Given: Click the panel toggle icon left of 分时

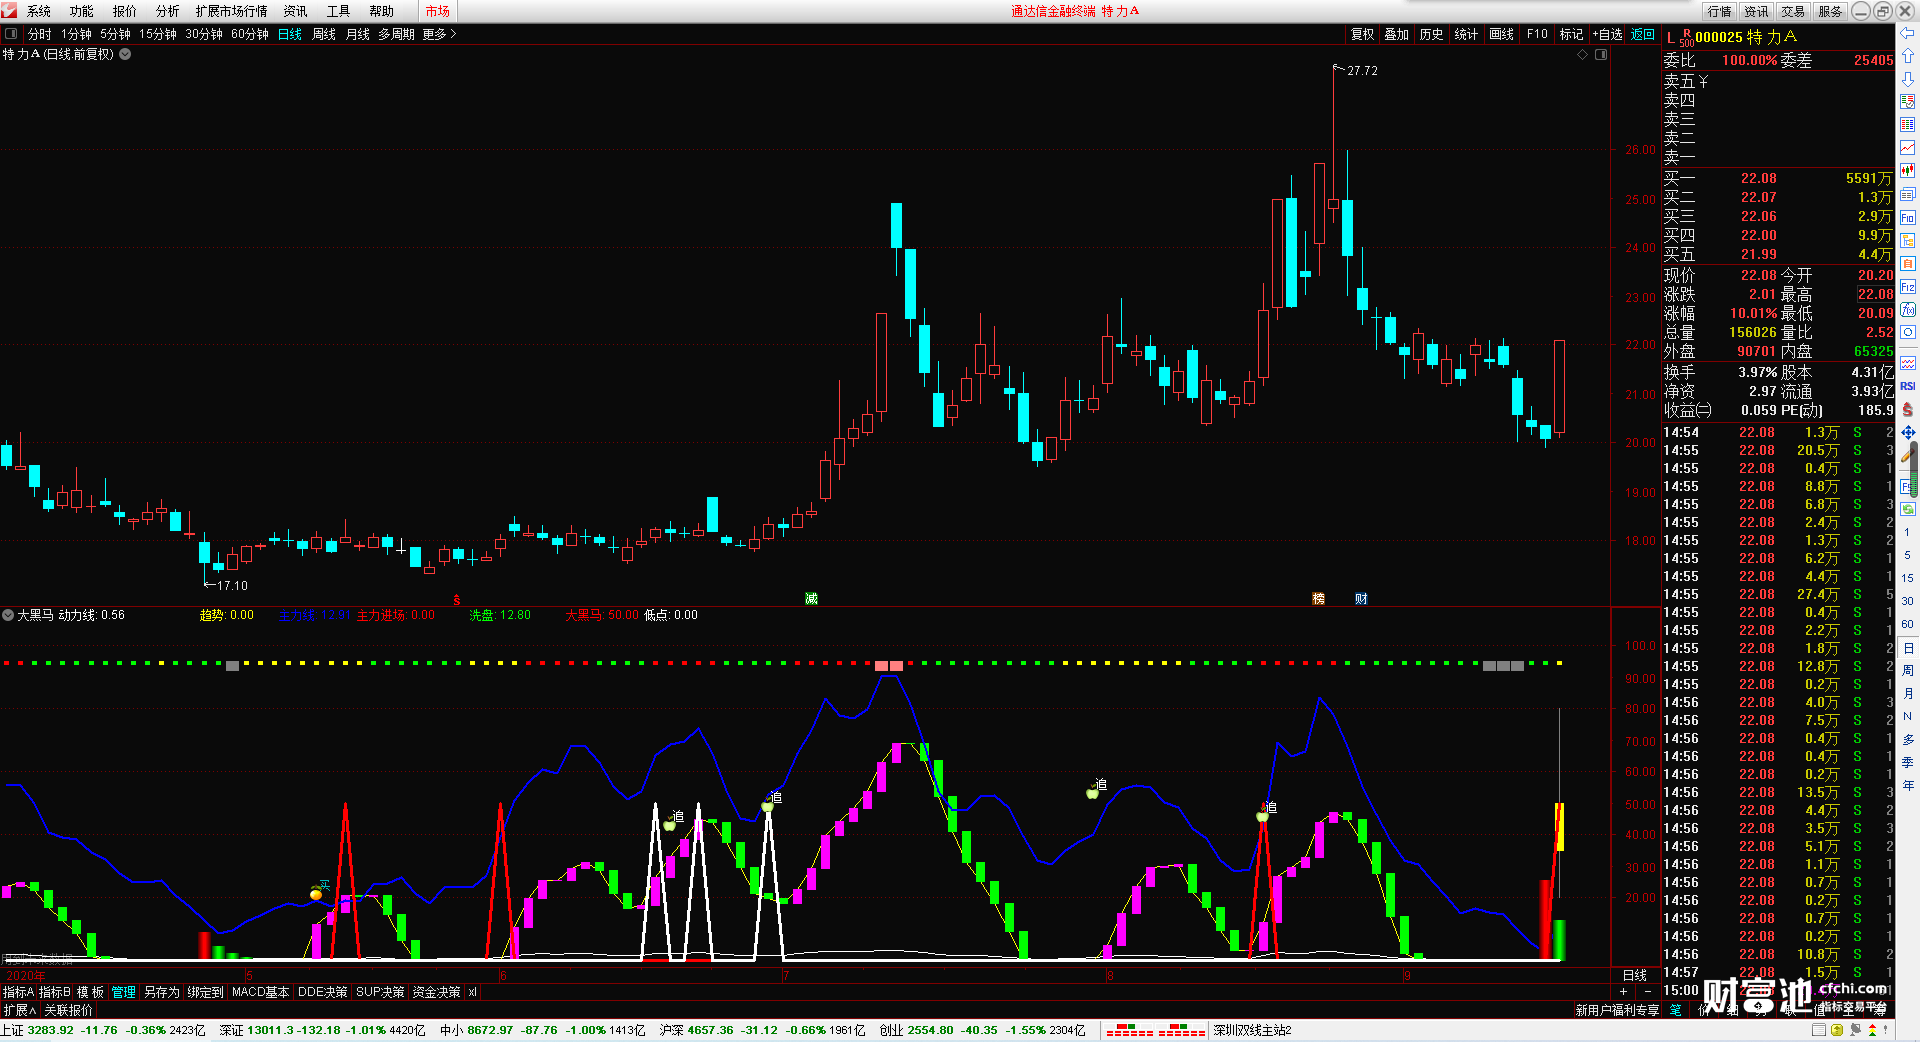Looking at the screenshot, I should (11, 34).
